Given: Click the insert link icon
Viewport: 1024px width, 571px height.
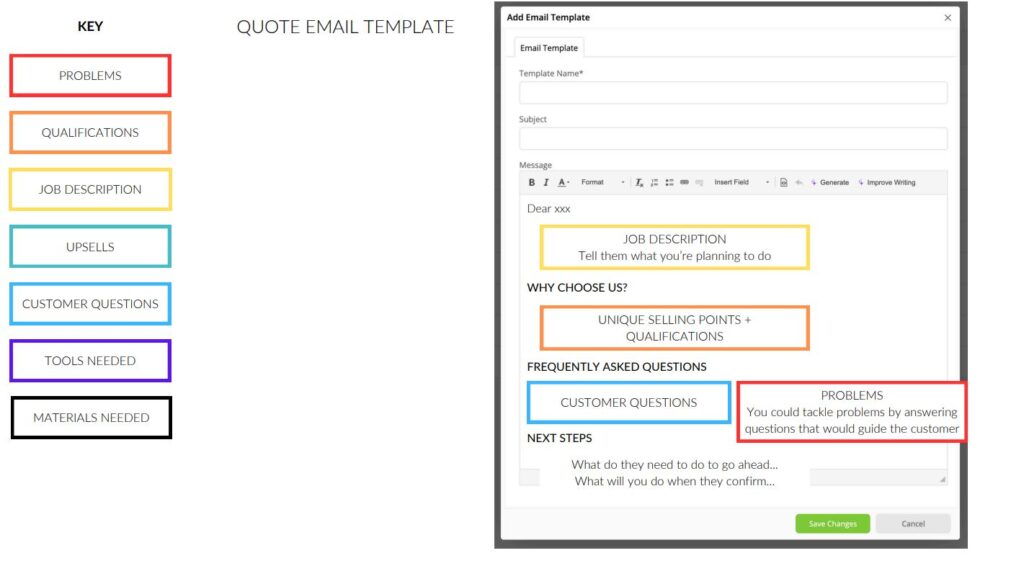Looking at the screenshot, I should pos(684,182).
